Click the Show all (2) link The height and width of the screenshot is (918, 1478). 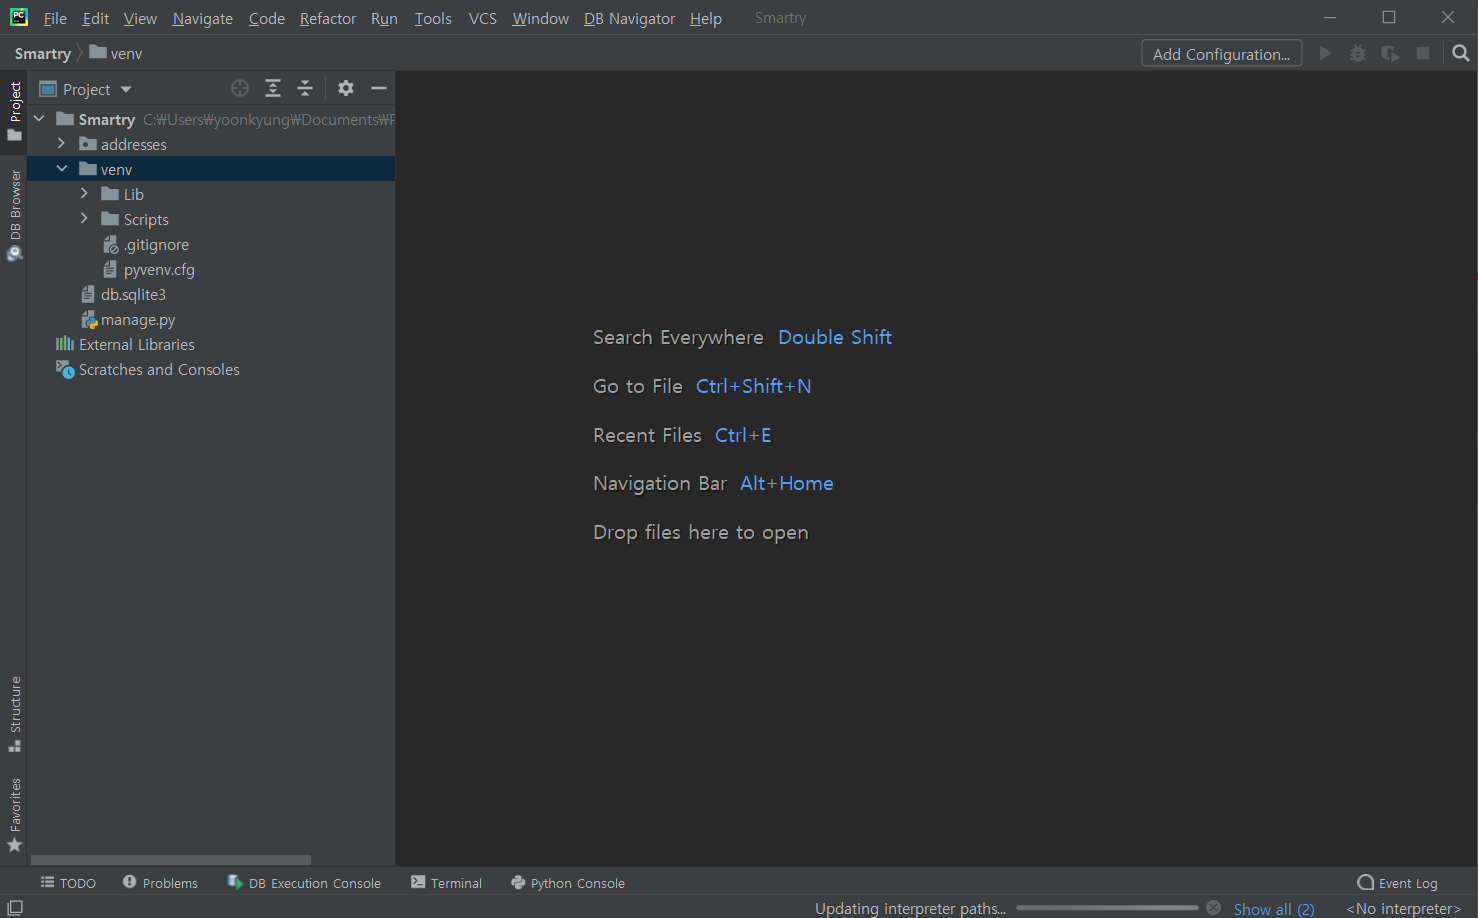(1274, 908)
